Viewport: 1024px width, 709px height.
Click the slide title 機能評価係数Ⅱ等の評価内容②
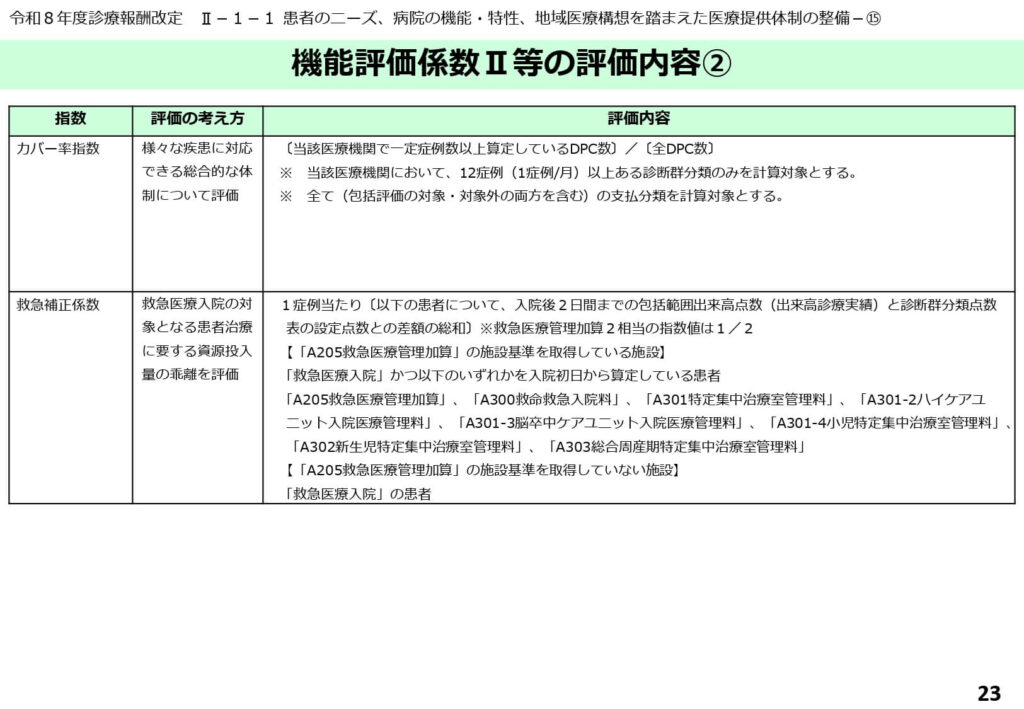coord(511,64)
